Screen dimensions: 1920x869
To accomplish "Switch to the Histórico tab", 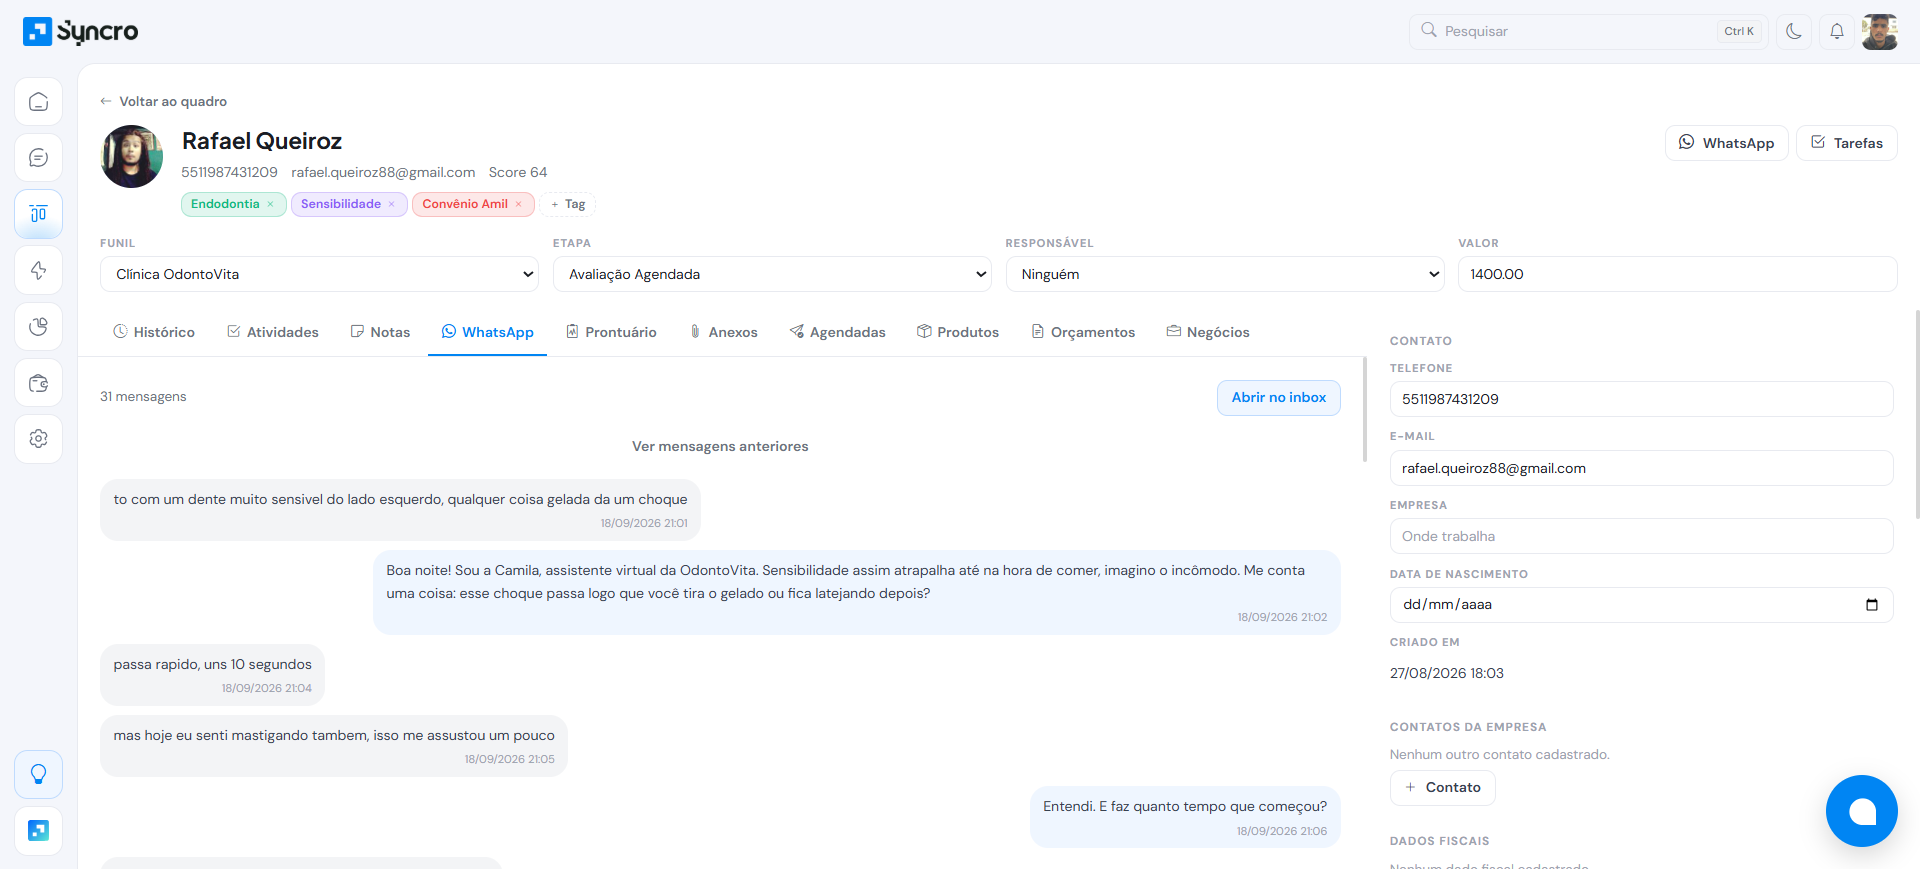I will 154,332.
